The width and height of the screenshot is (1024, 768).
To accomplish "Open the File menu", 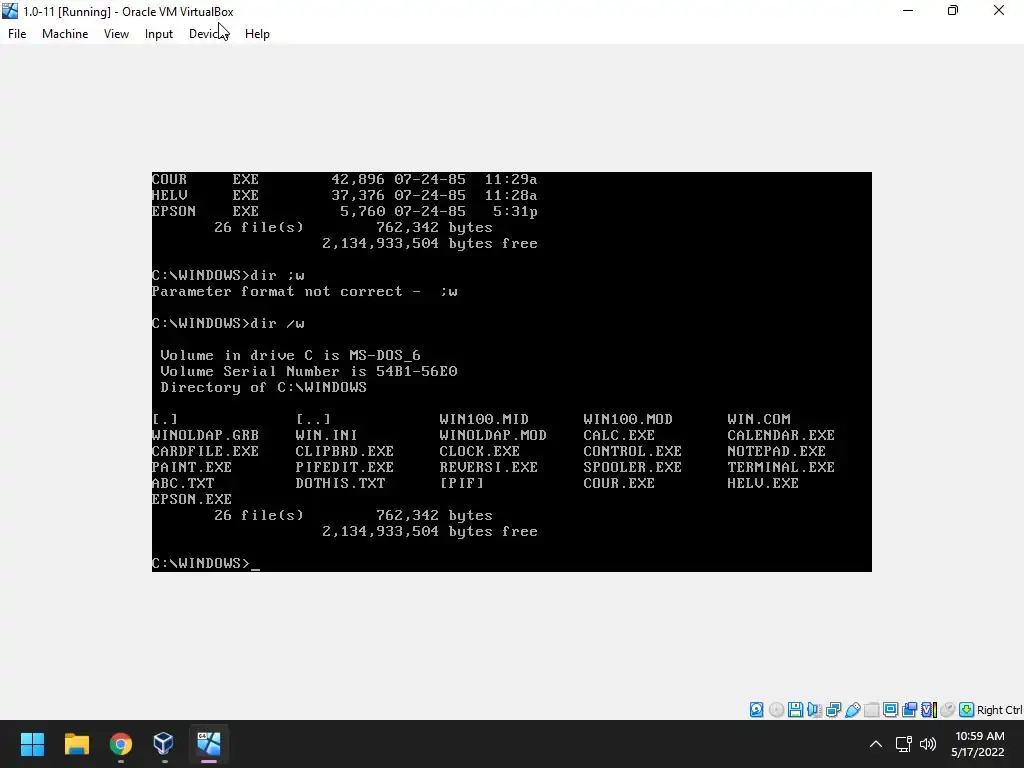I will point(17,34).
